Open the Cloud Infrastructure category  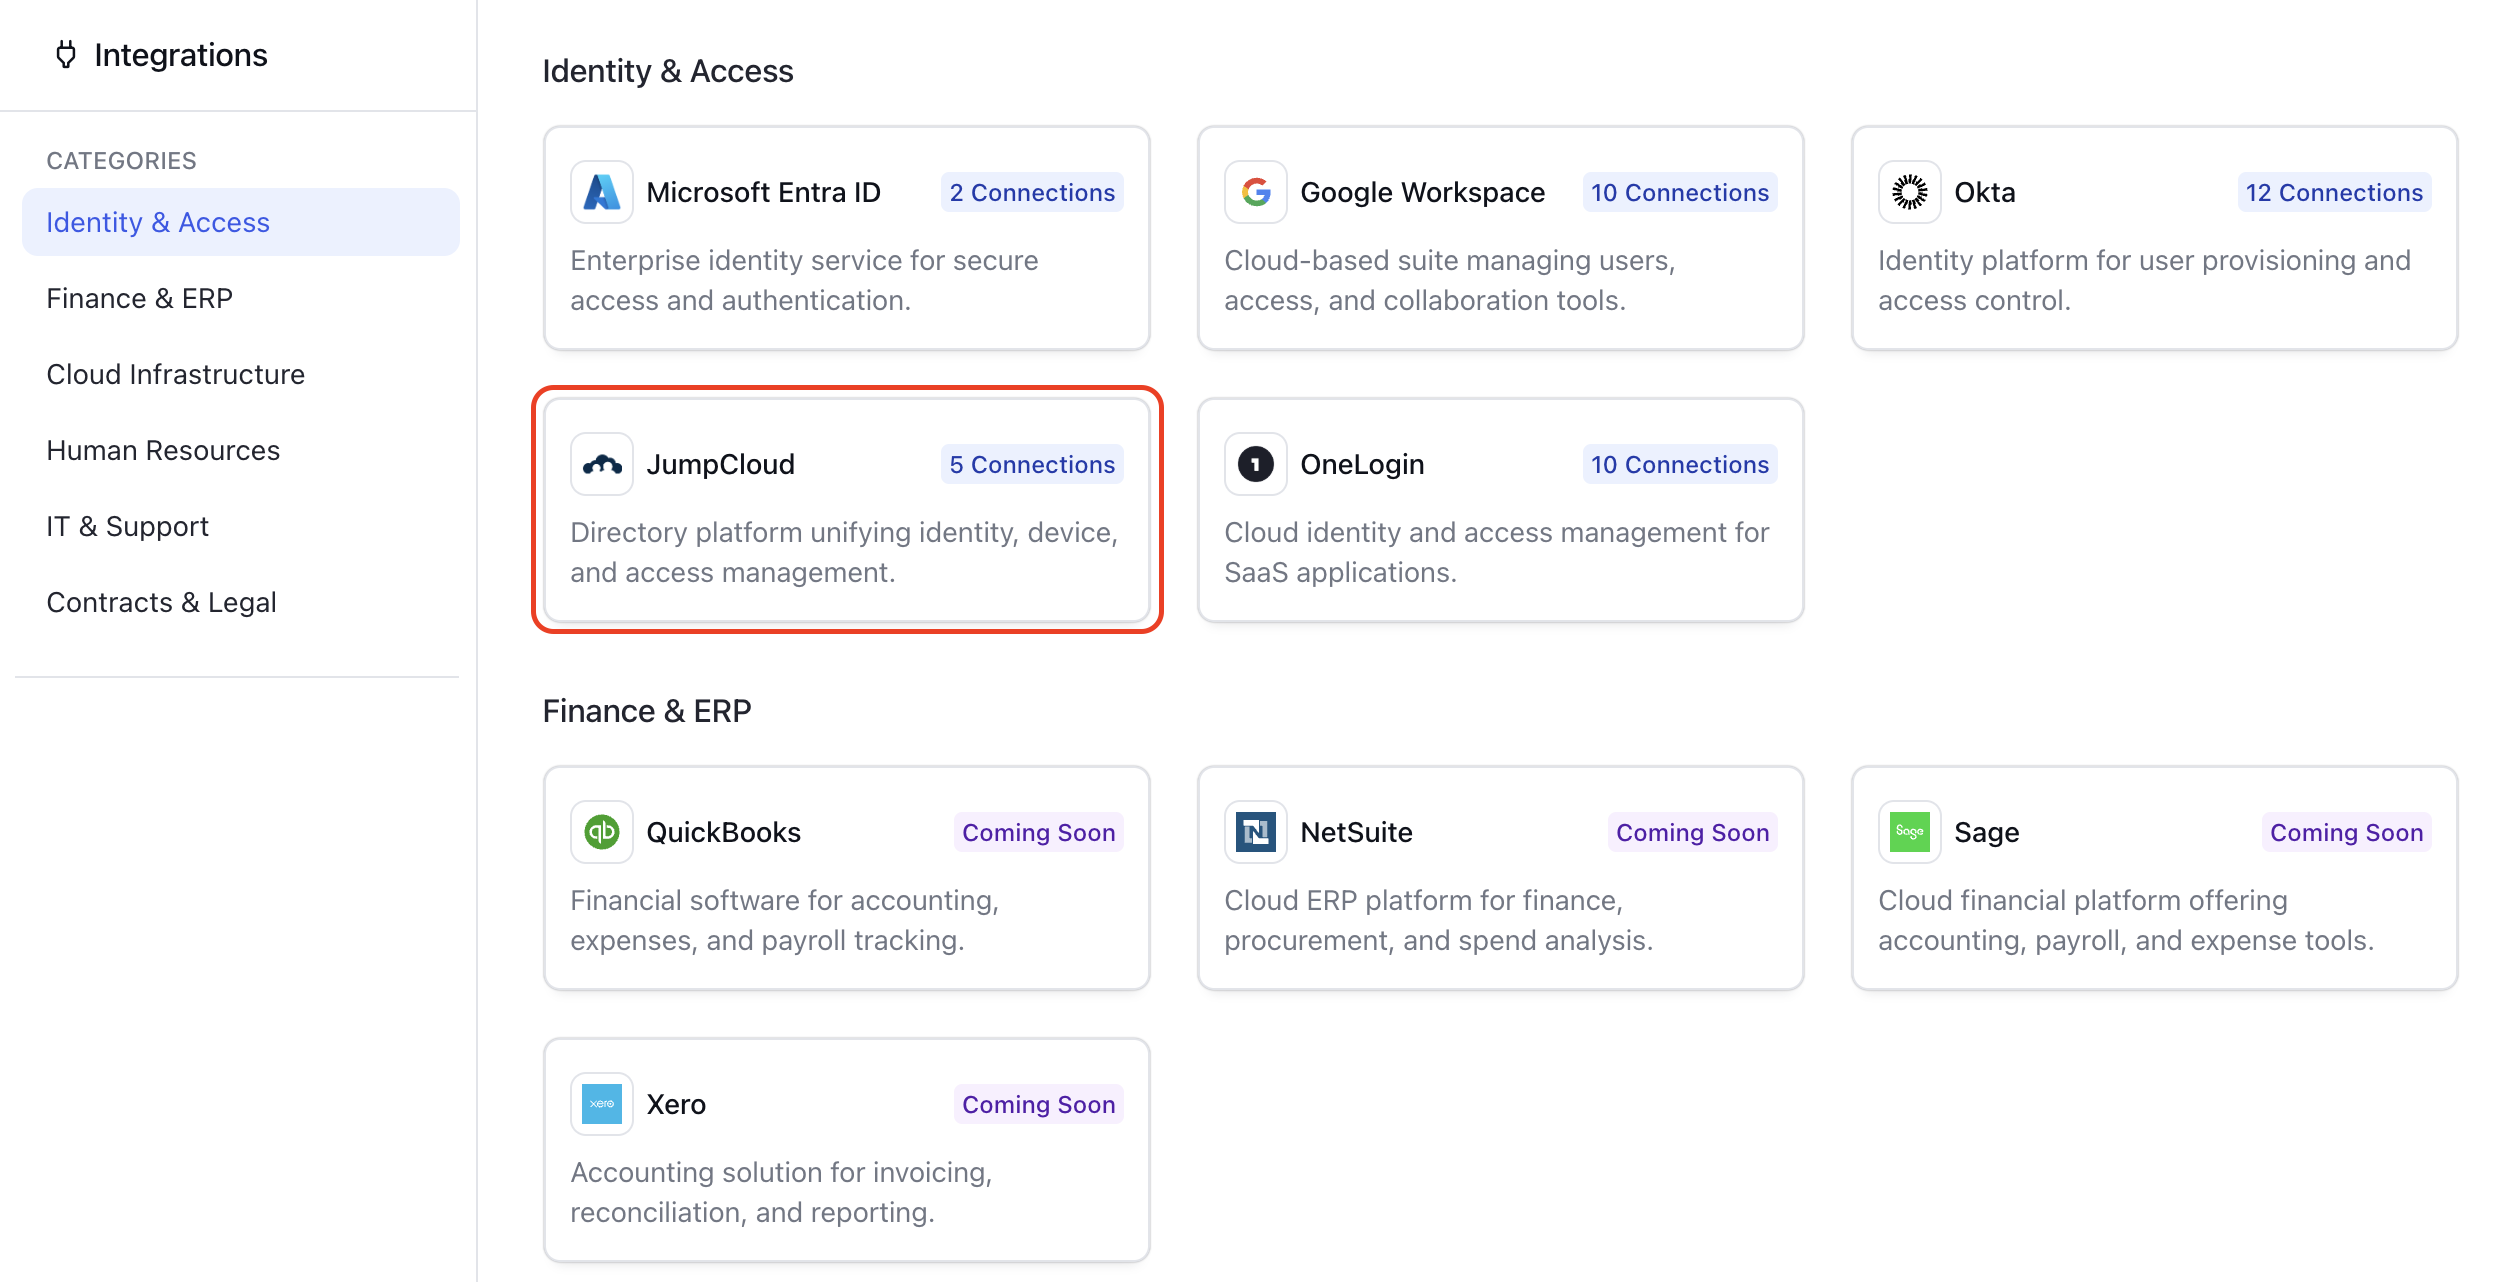241,374
